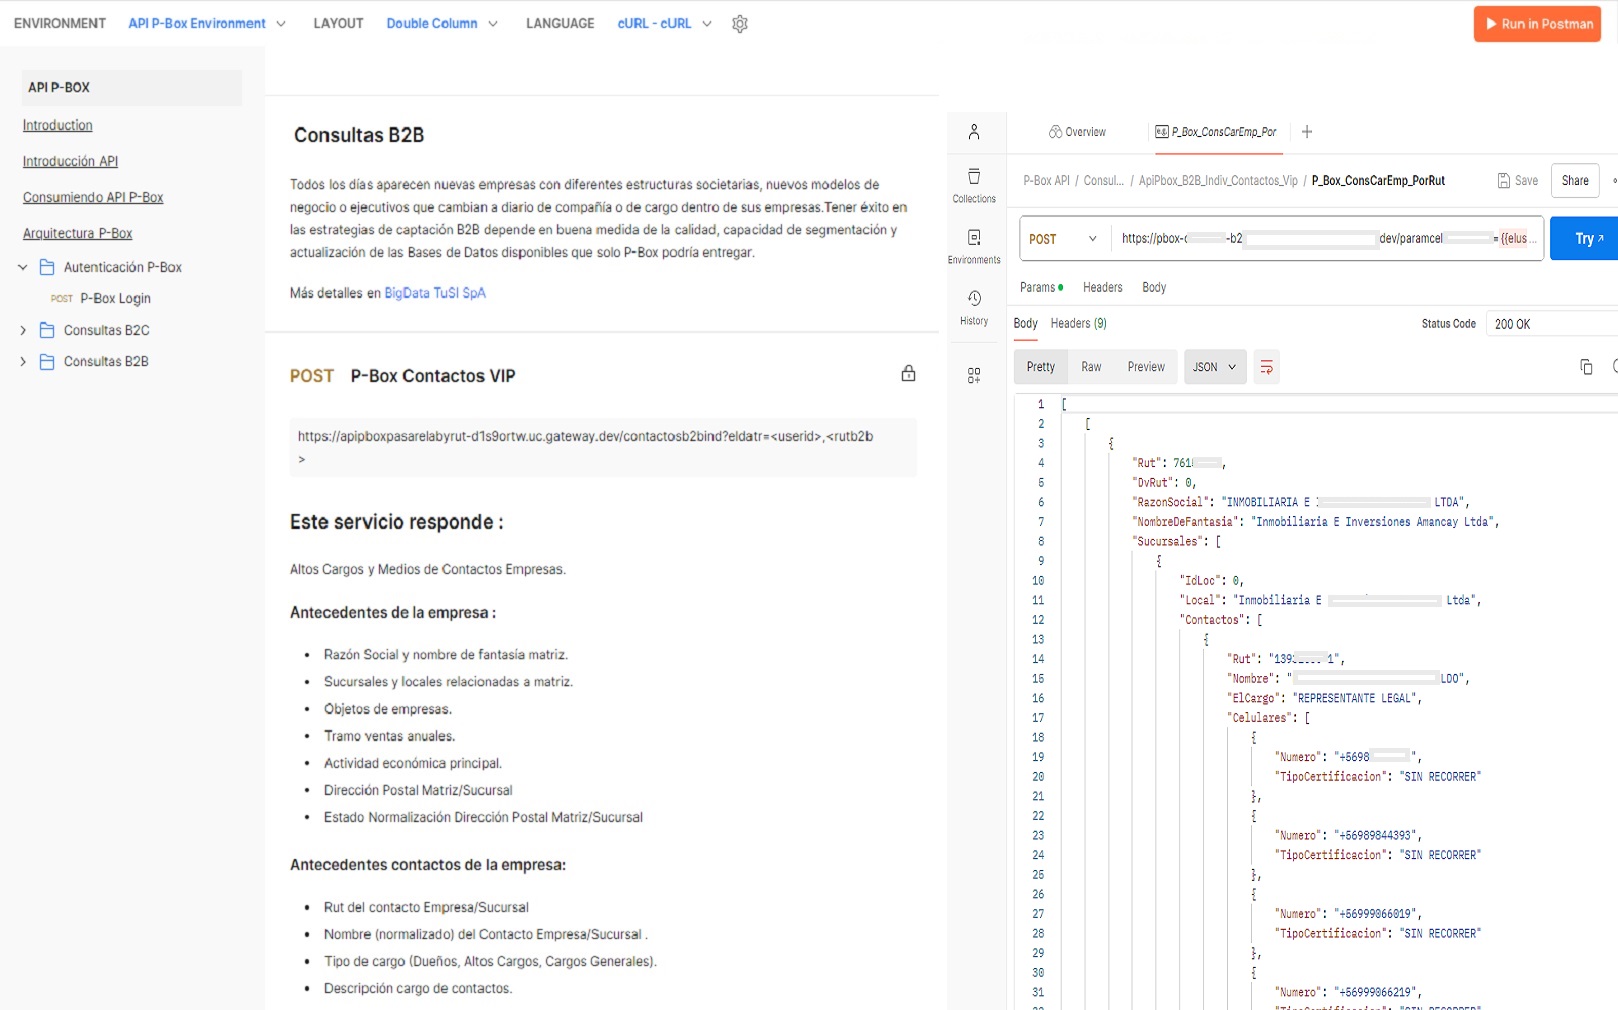Select Preview response view
This screenshot has height=1010, width=1618.
(1146, 367)
